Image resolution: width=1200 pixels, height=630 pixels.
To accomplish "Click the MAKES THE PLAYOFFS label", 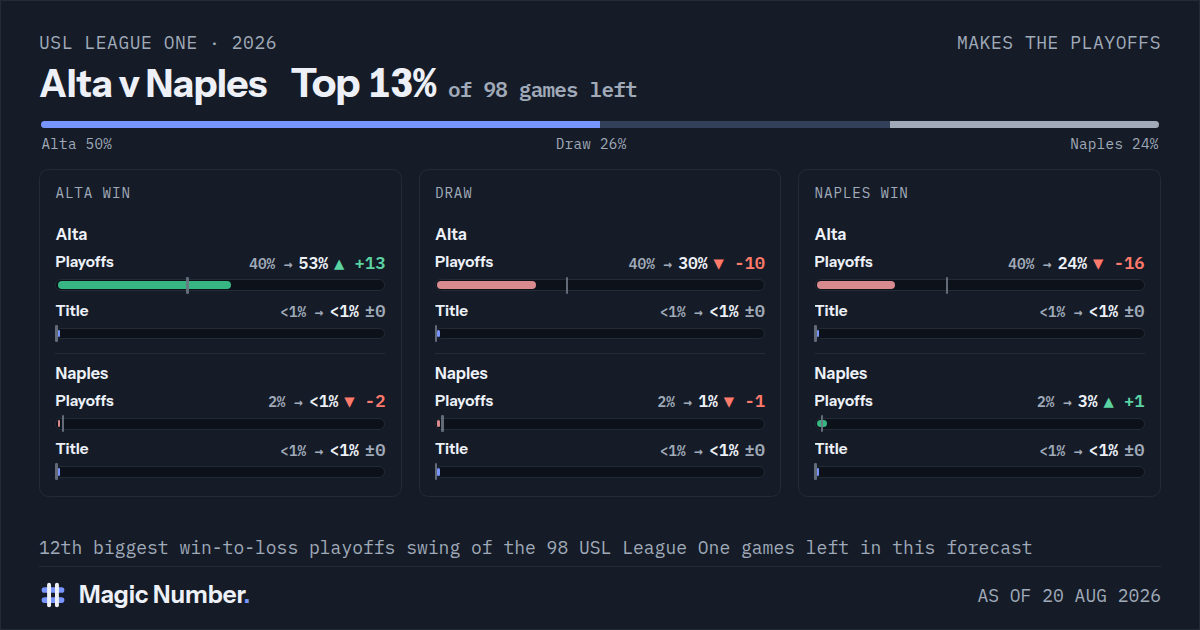I will [x=1059, y=43].
